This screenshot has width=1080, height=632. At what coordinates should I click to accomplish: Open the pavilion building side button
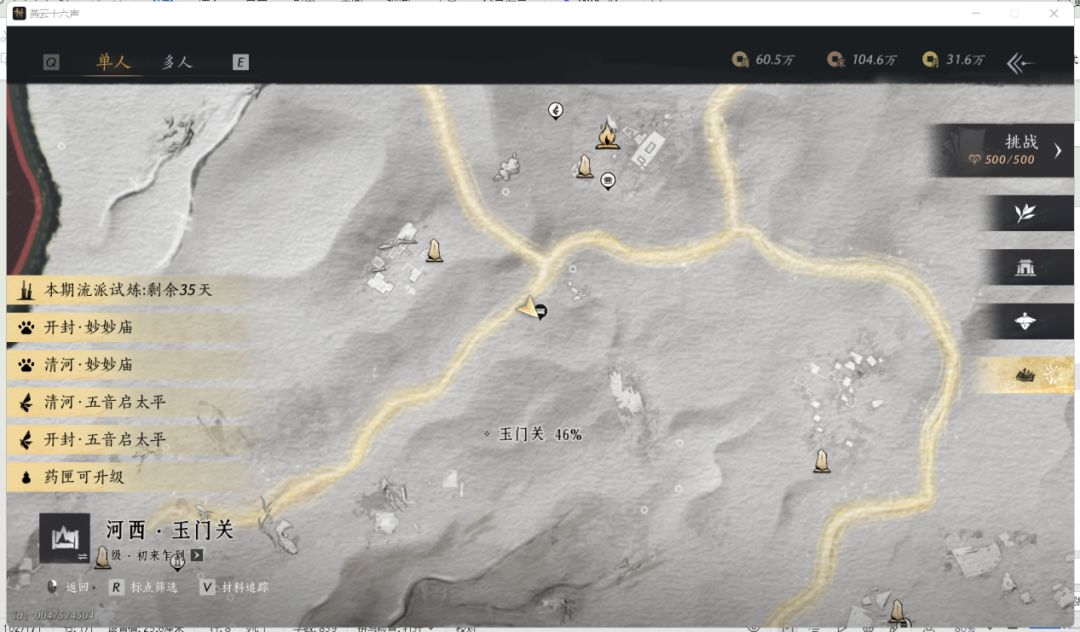pos(1025,267)
